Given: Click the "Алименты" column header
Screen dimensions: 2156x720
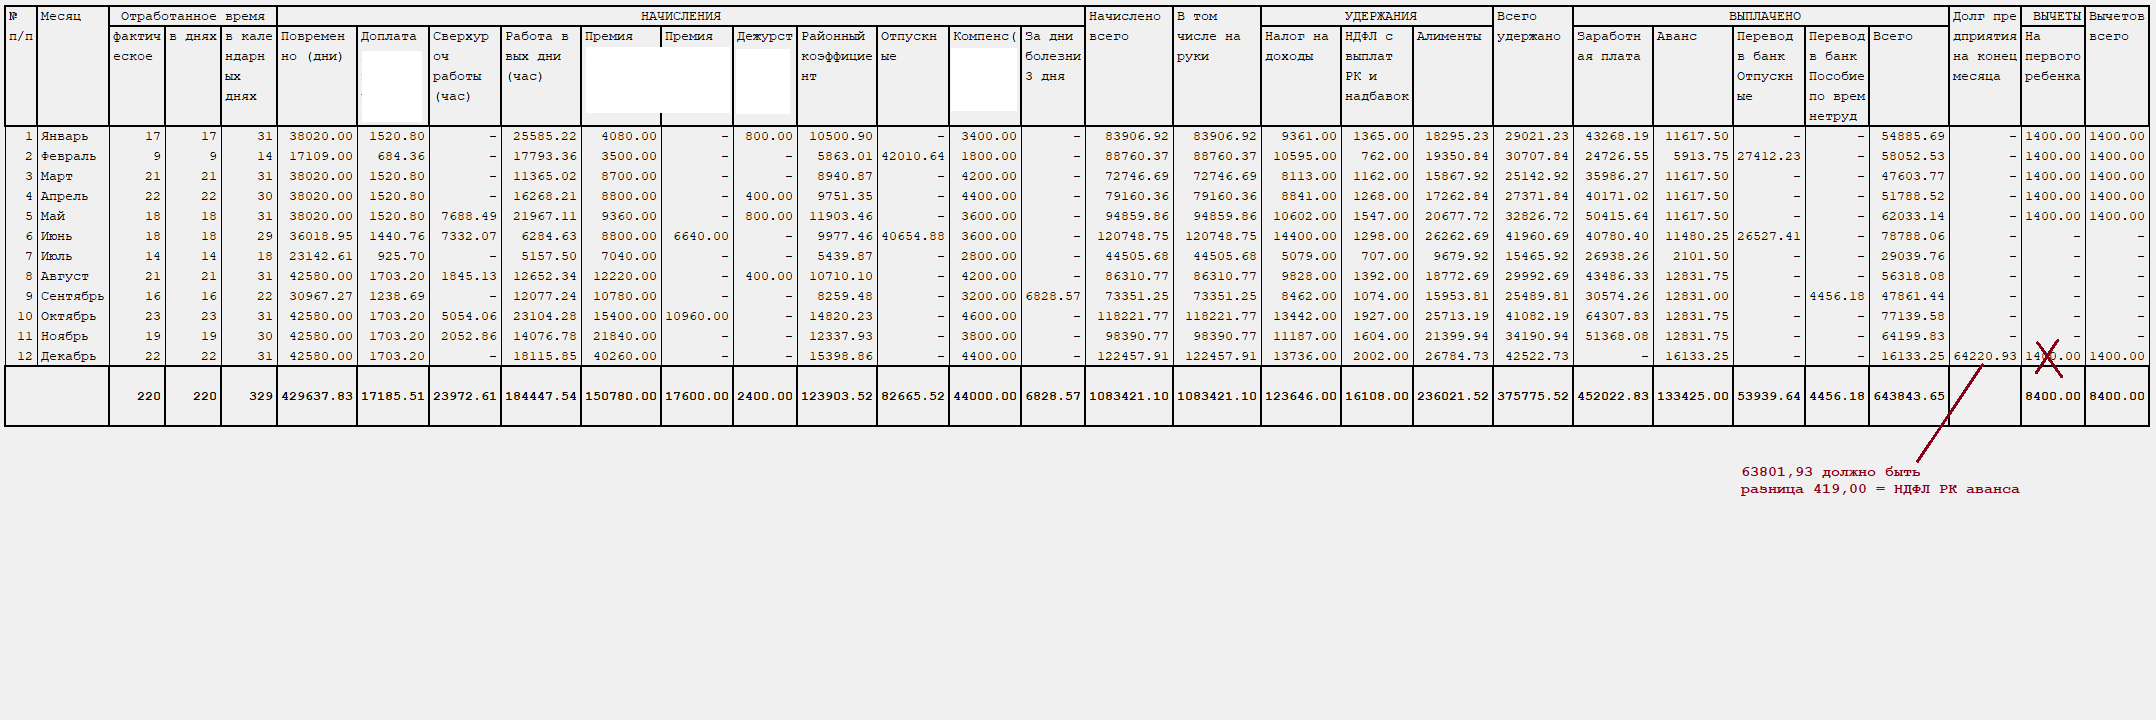Looking at the screenshot, I should click(x=1448, y=36).
